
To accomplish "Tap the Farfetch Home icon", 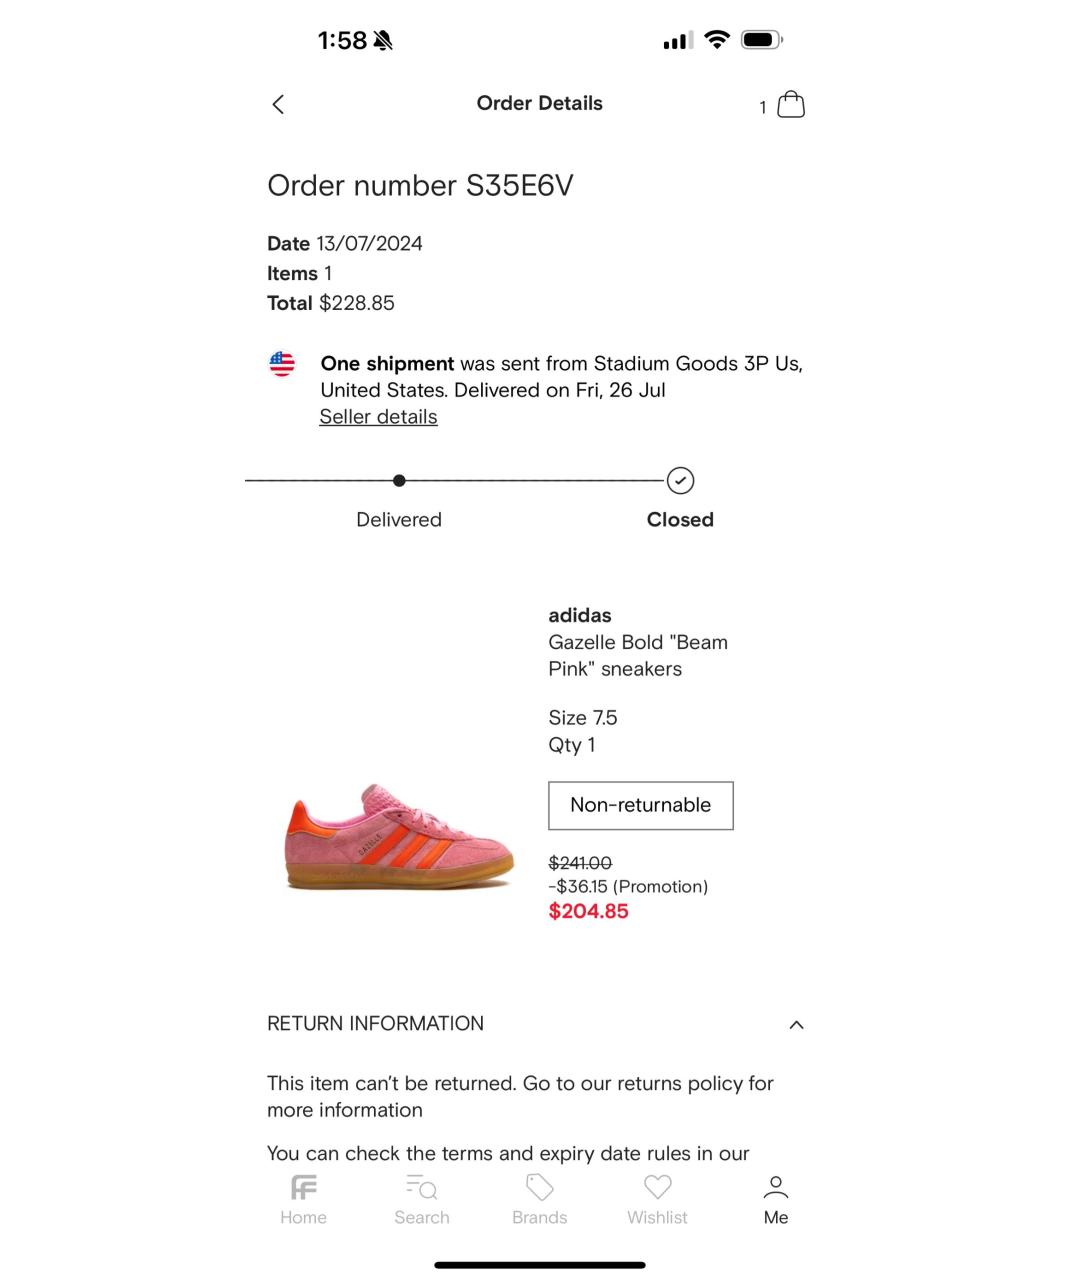I will [x=303, y=1188].
